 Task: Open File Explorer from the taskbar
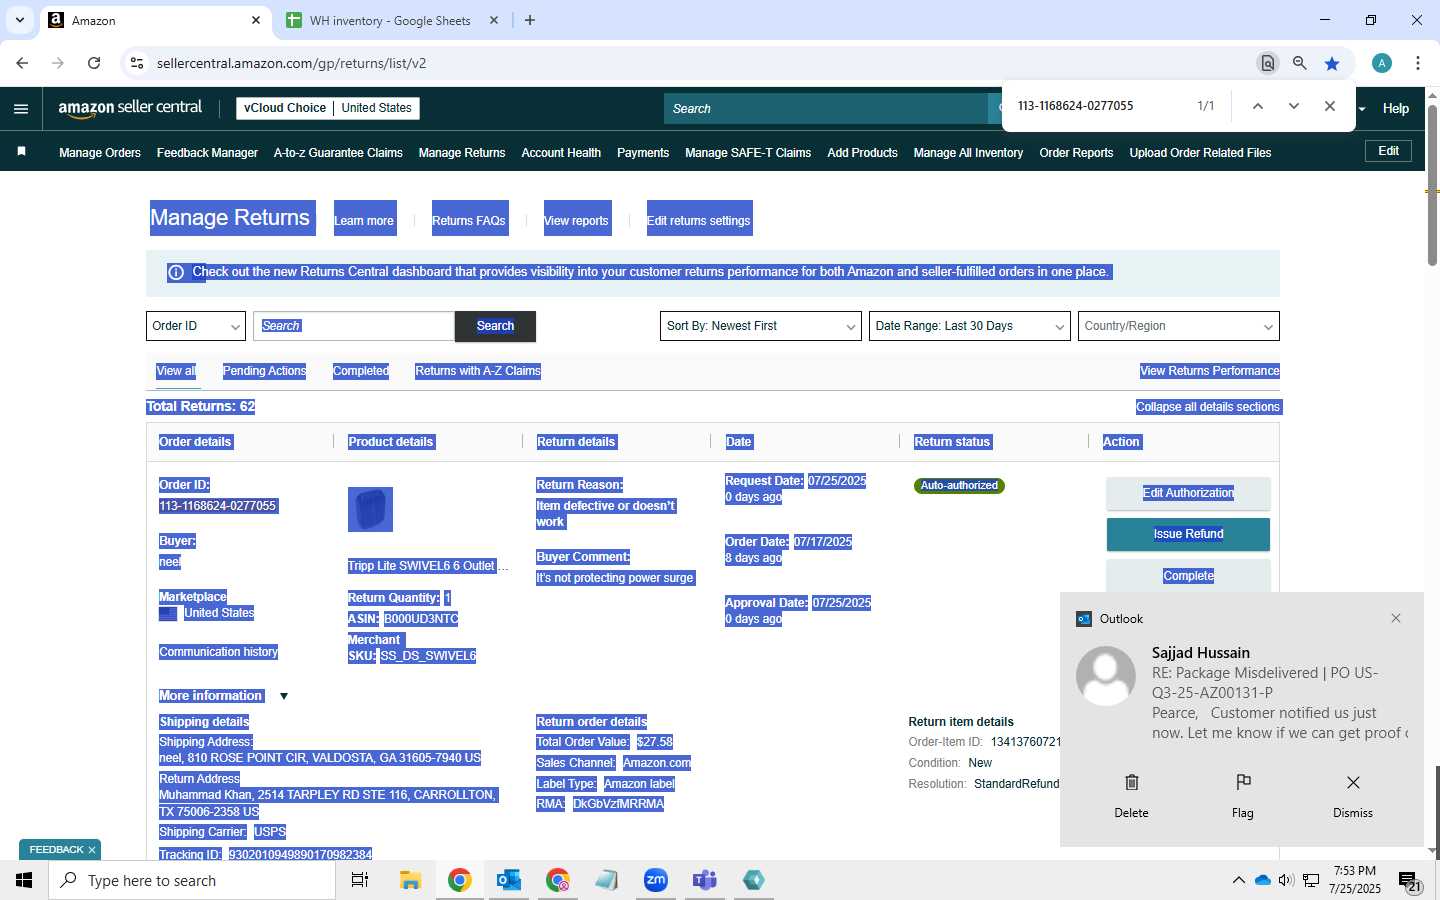[x=410, y=880]
